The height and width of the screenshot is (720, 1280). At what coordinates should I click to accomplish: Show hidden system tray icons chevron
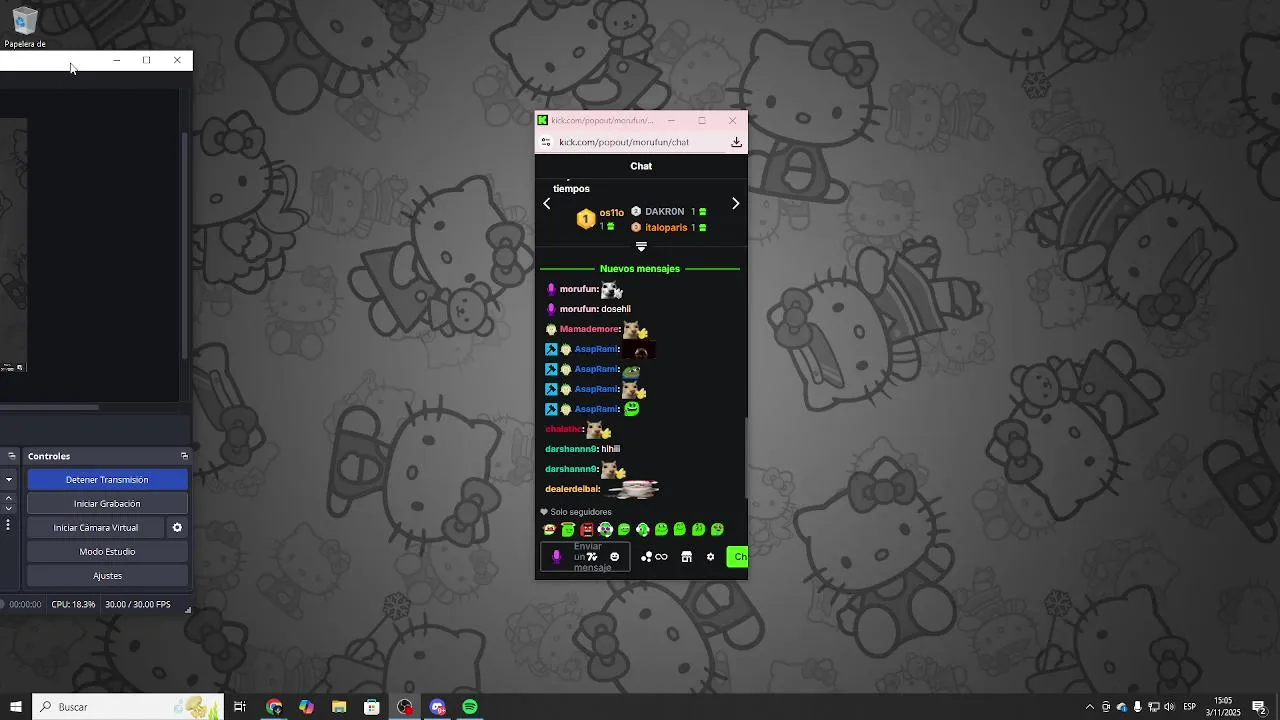(1090, 707)
